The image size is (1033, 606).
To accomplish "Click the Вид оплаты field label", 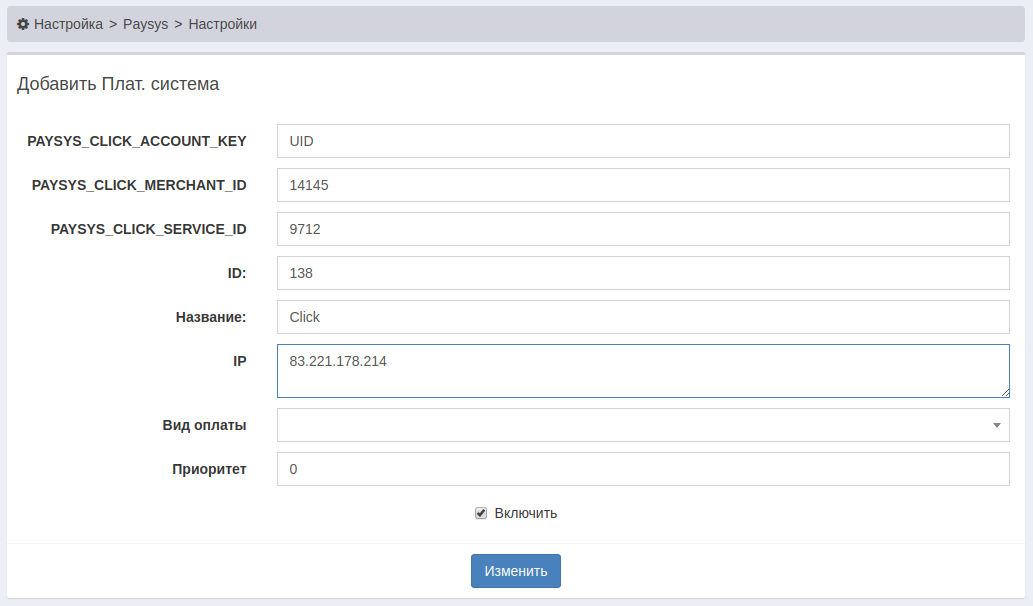I will [204, 425].
